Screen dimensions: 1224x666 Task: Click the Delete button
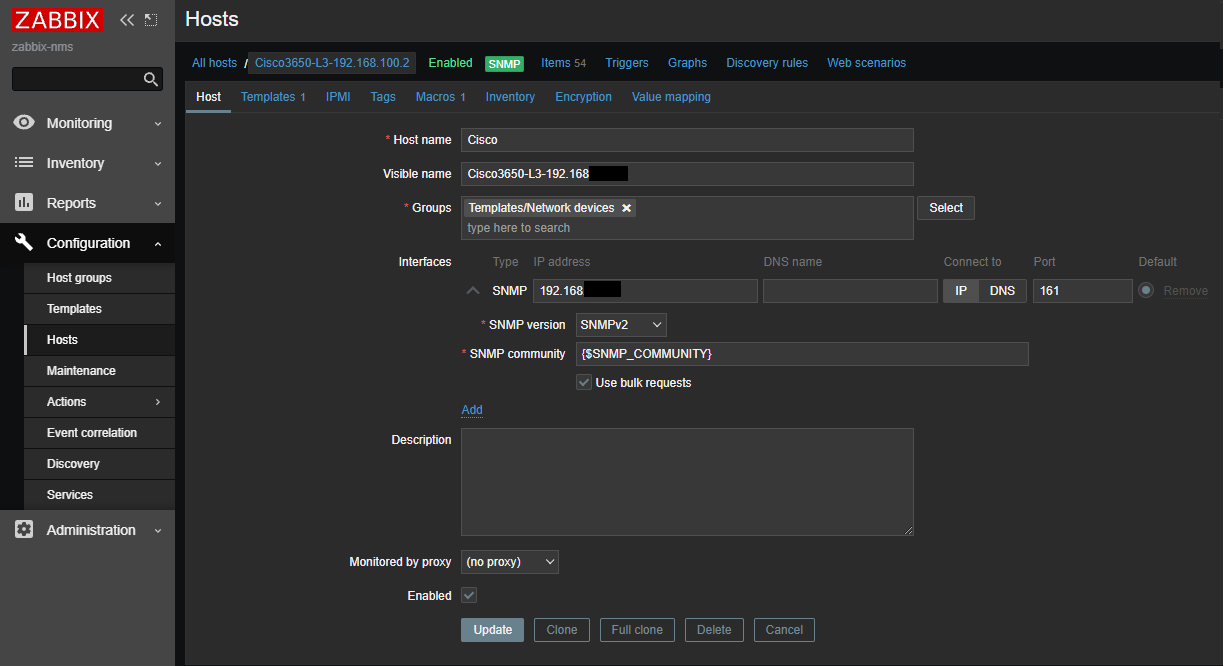point(714,630)
